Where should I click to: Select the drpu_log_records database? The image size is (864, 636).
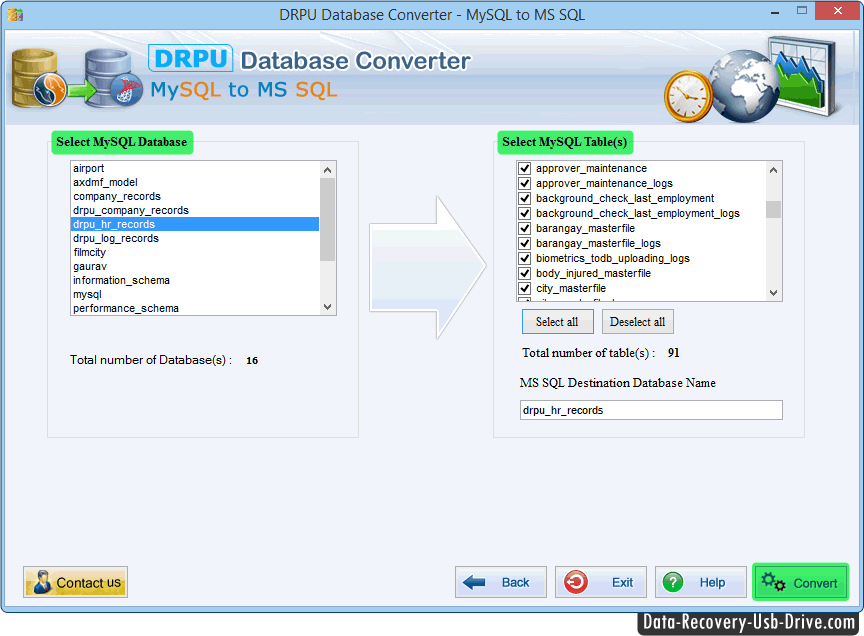(x=195, y=238)
